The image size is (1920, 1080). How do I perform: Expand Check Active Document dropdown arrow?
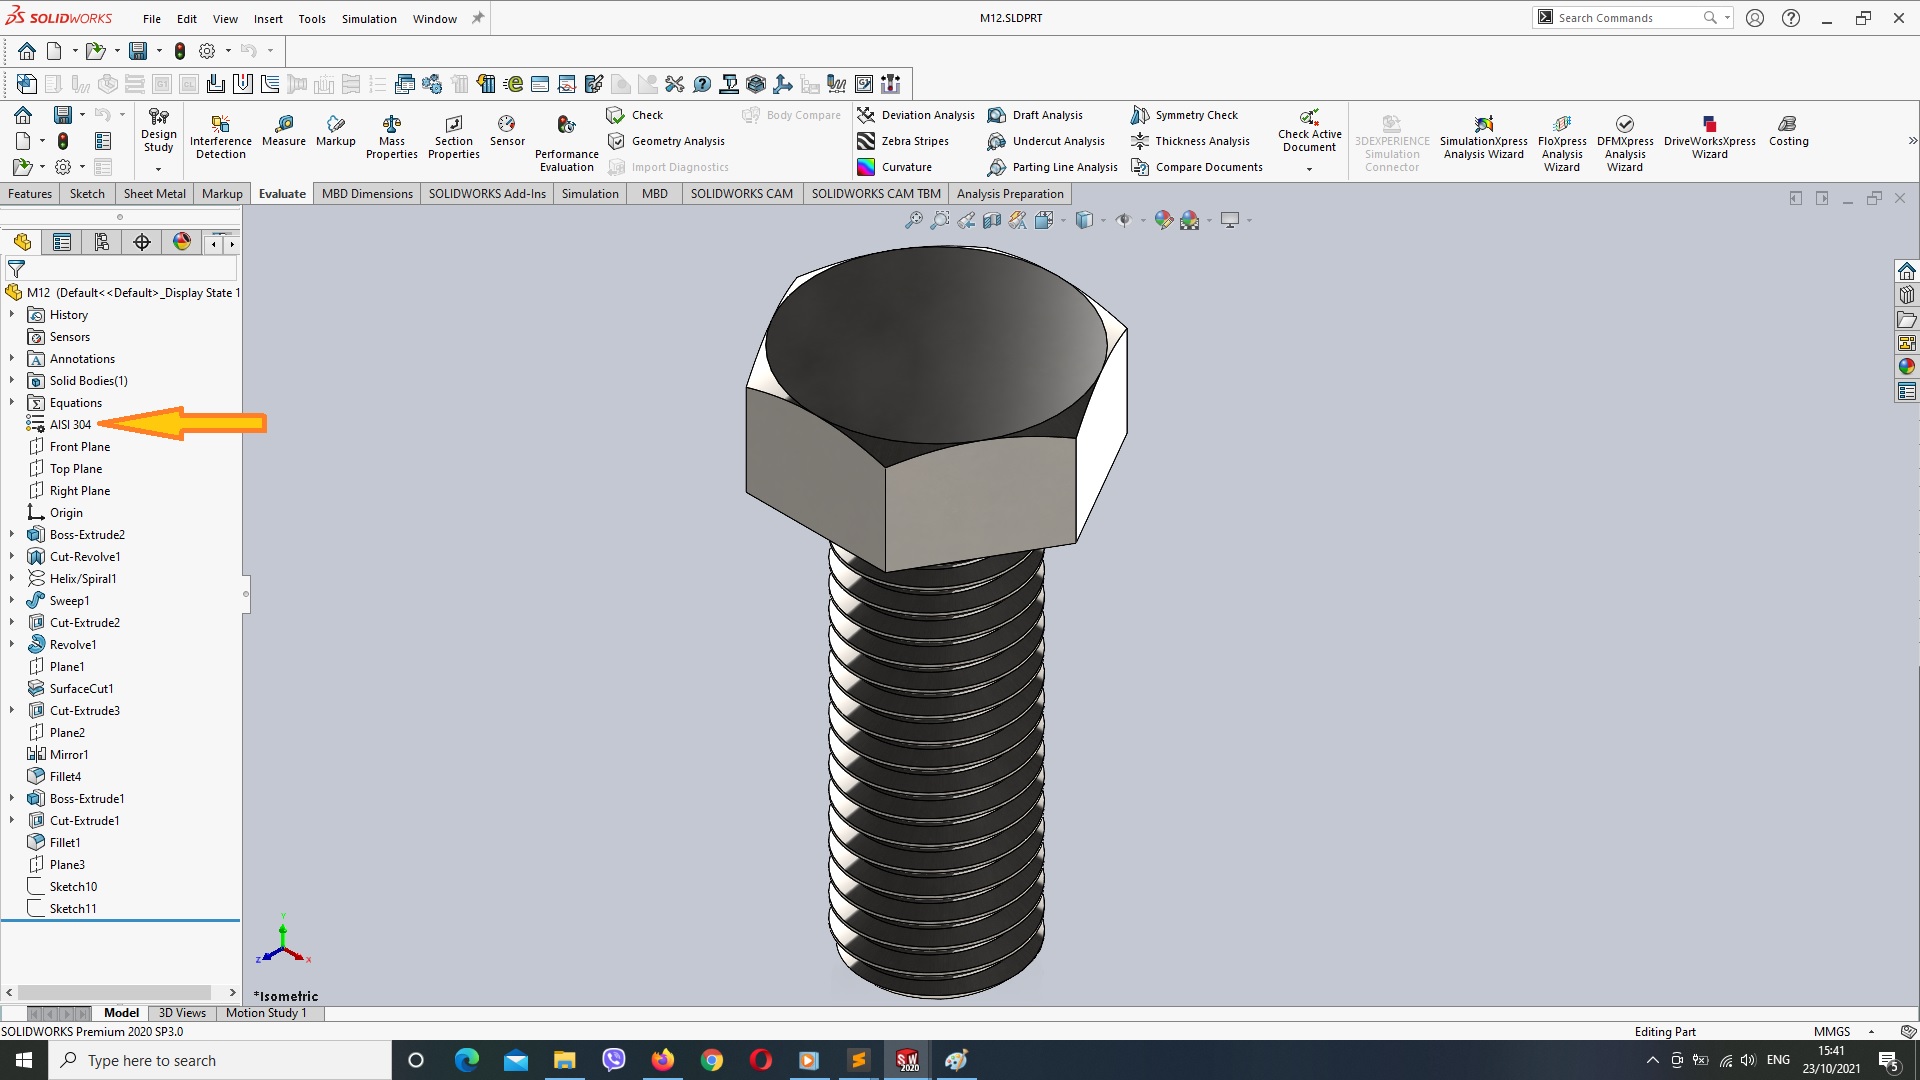(1309, 169)
